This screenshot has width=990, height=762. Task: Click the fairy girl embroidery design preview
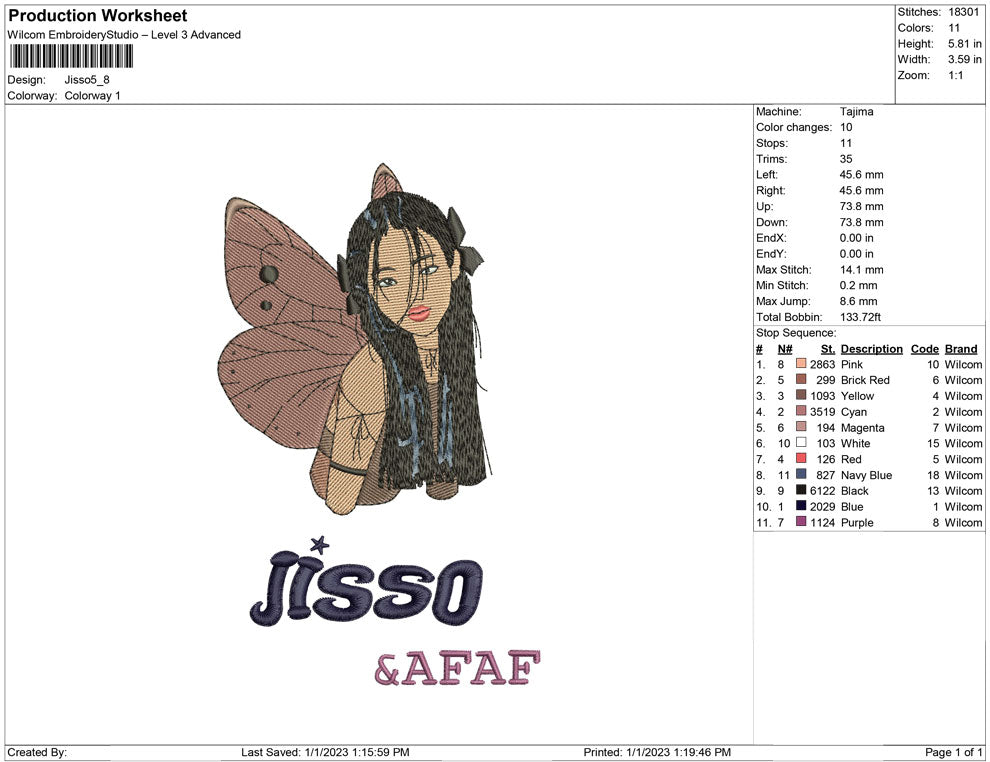[354, 338]
